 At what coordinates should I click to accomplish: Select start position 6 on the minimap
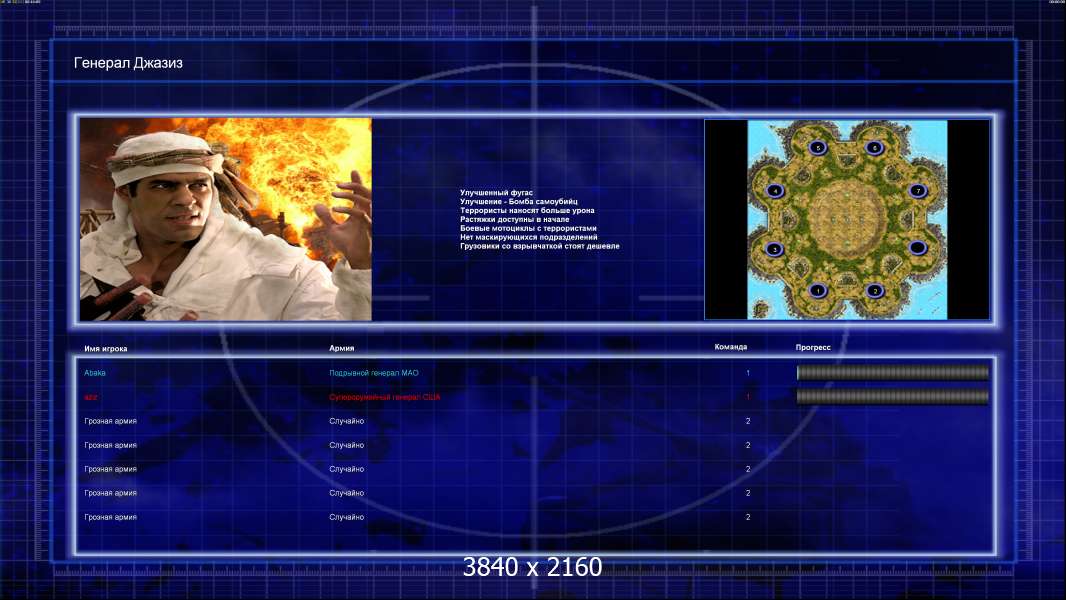tap(875, 147)
